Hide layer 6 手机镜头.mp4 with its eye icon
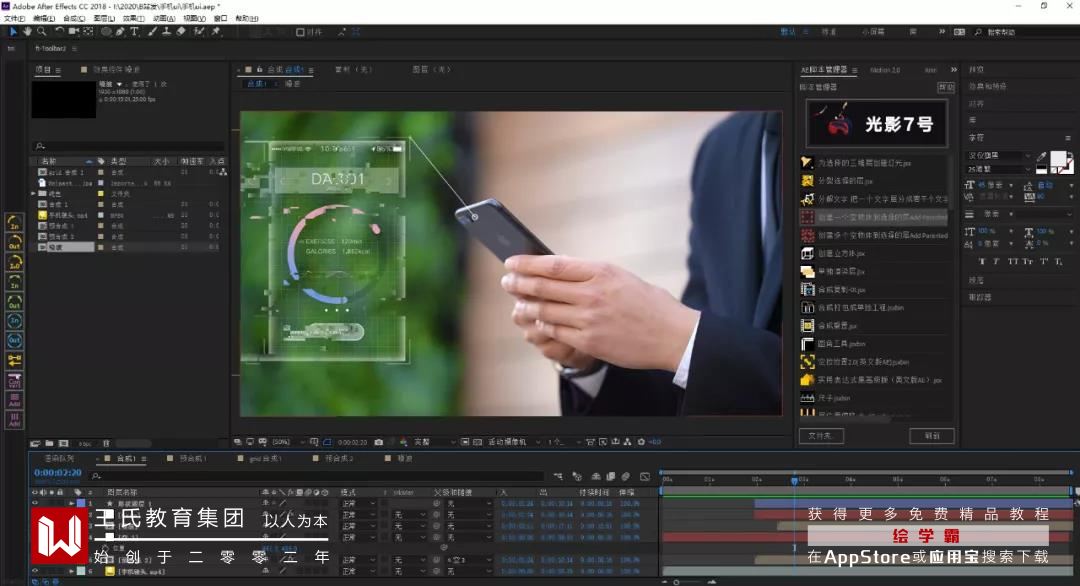Image resolution: width=1080 pixels, height=586 pixels. pos(35,571)
